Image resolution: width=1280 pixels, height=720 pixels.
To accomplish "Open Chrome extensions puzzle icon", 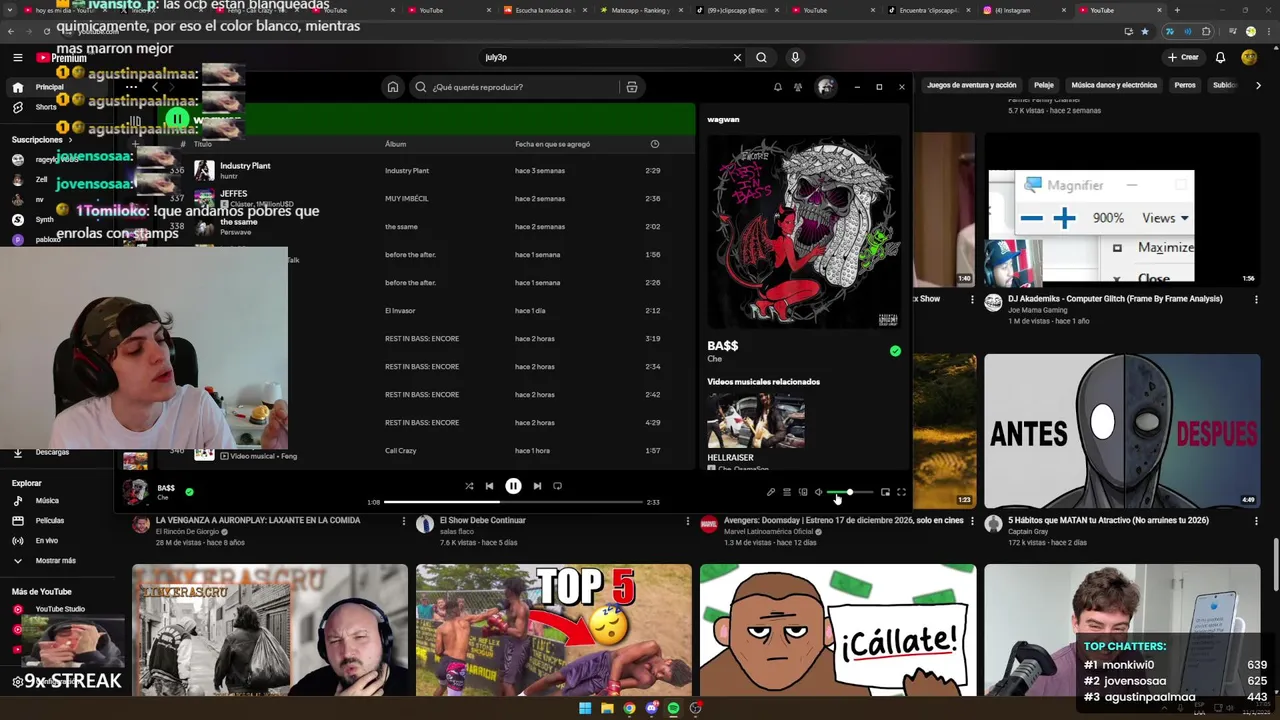I will pyautogui.click(x=1207, y=31).
